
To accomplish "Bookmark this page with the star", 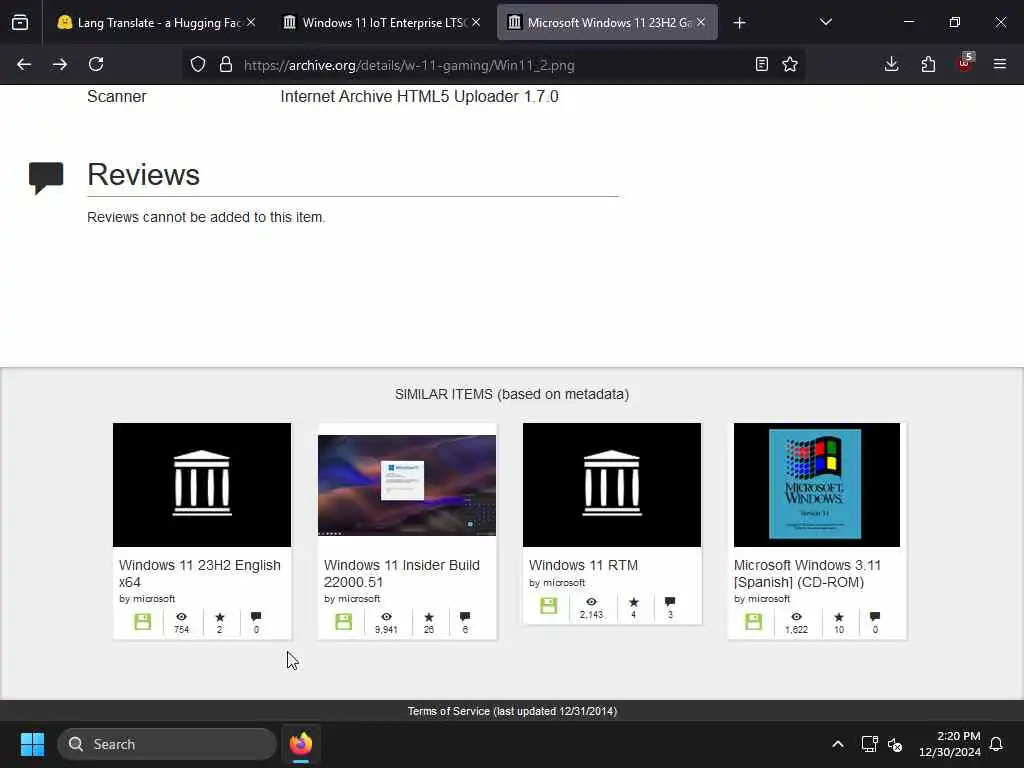I will point(790,64).
